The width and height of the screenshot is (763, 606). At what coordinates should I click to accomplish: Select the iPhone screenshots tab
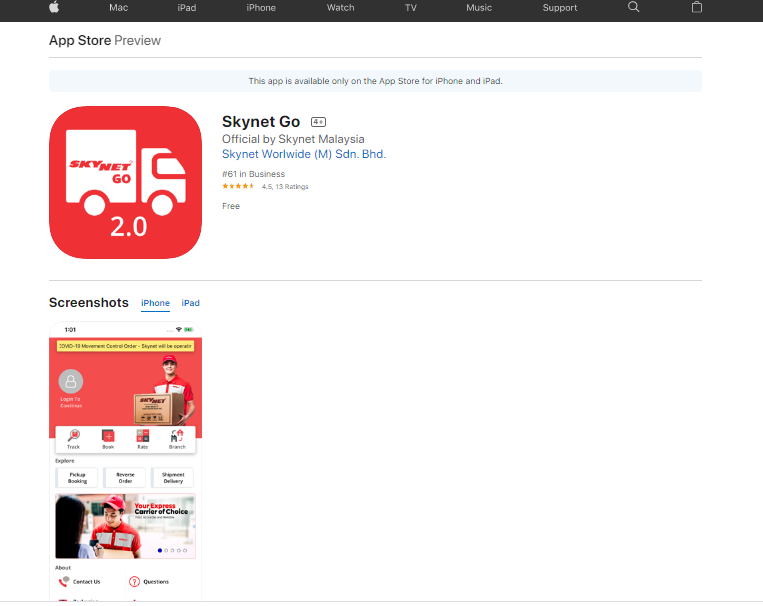(155, 303)
